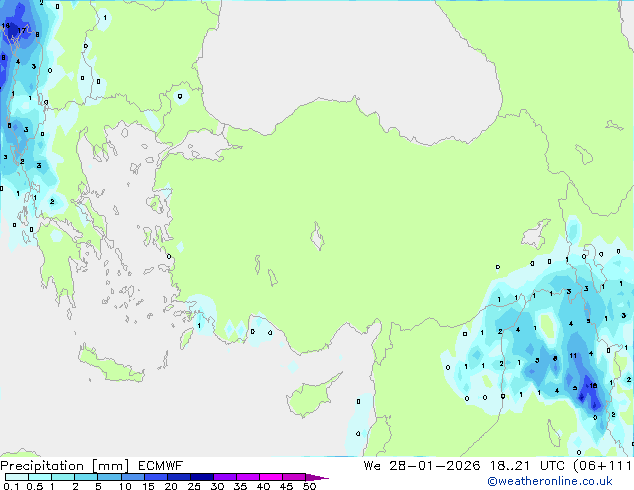
Task: Click the 0.1–0.5 mm palest legend swatch
Action: (17, 477)
